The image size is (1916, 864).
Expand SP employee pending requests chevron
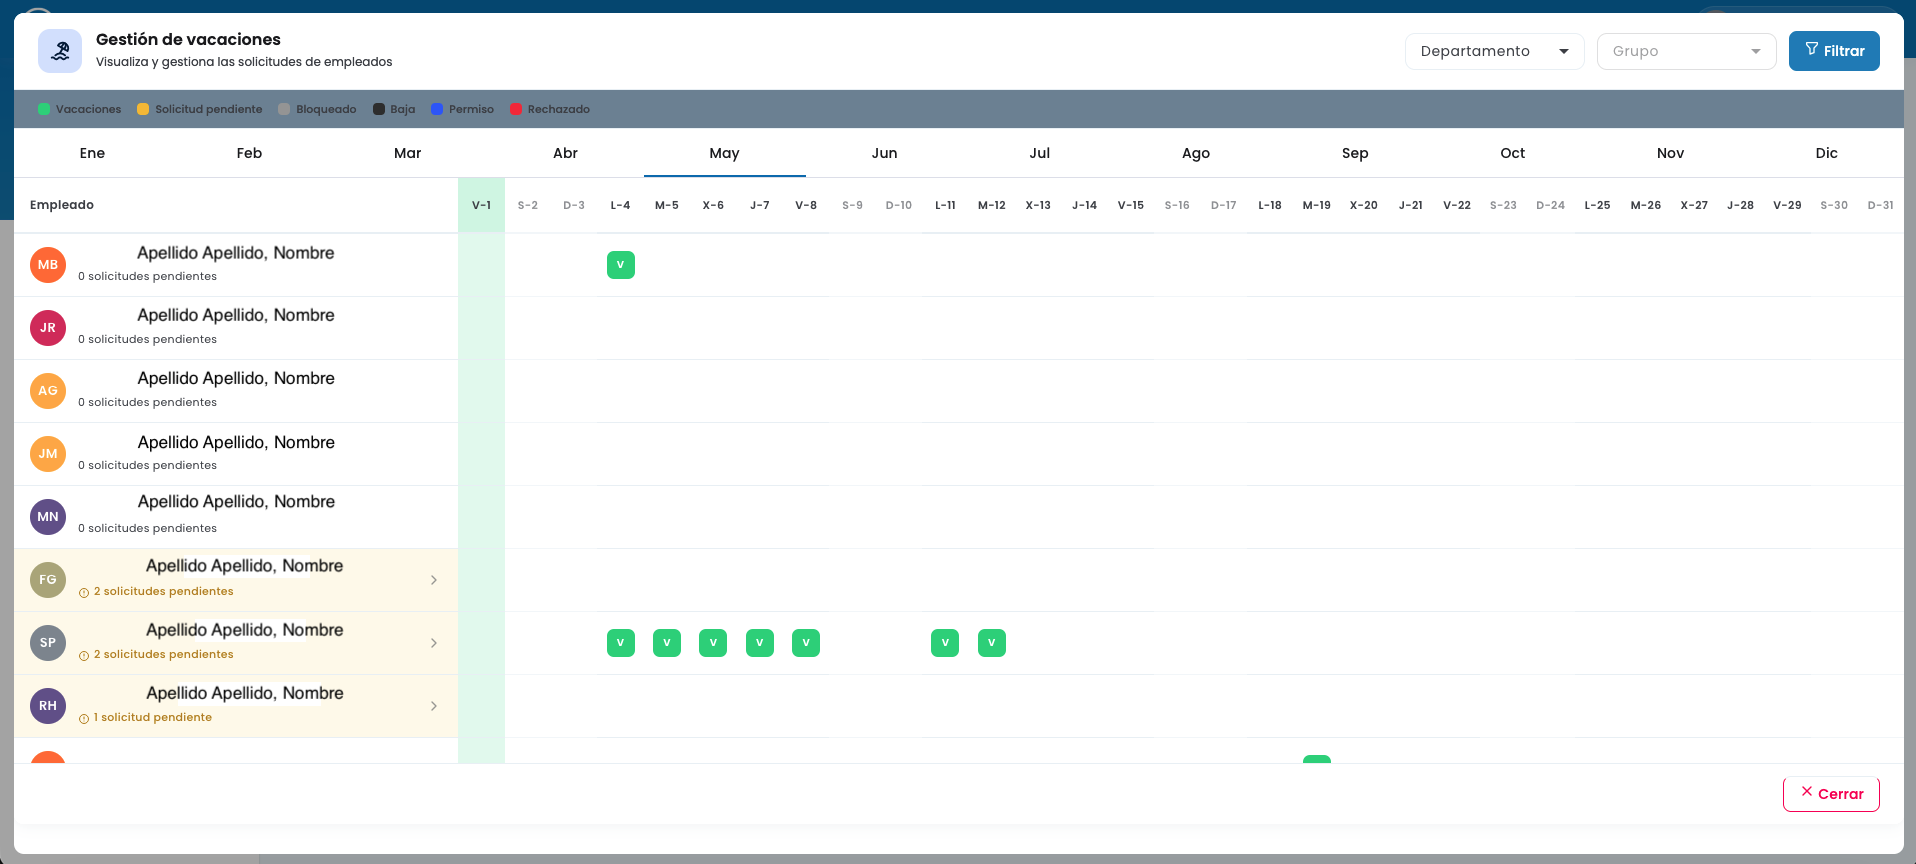(x=434, y=643)
